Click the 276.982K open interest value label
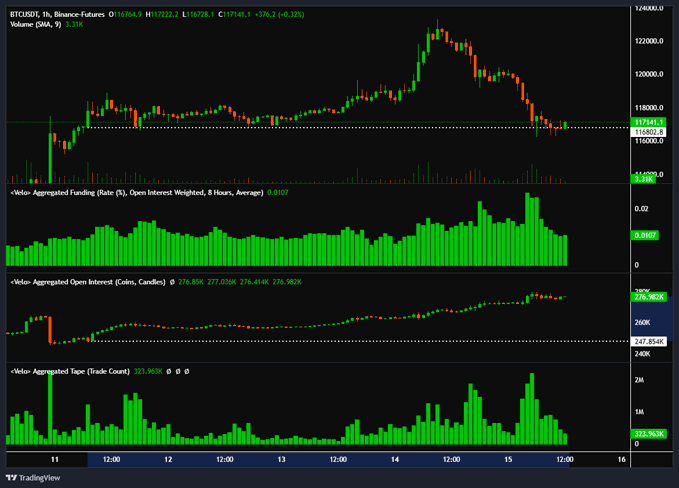The width and height of the screenshot is (679, 488). click(649, 297)
